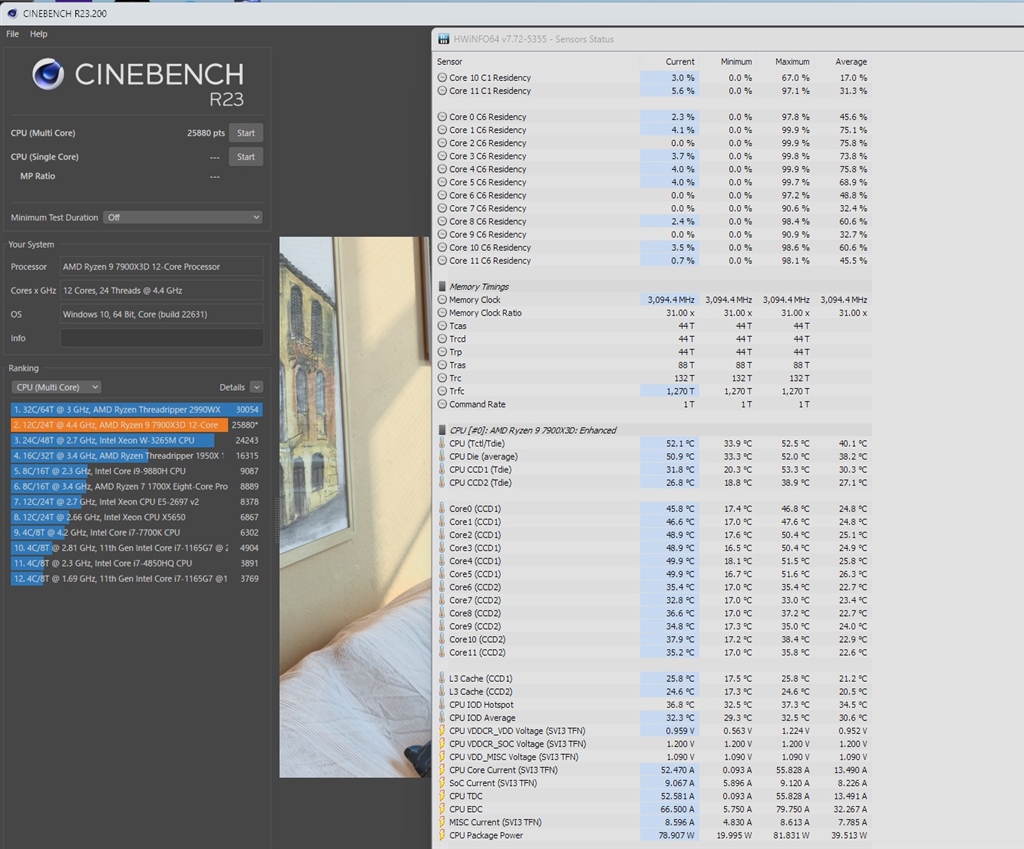Screen dimensions: 1024x849
Task: Select ranking entry Threadripper 1950X
Action: coord(136,456)
